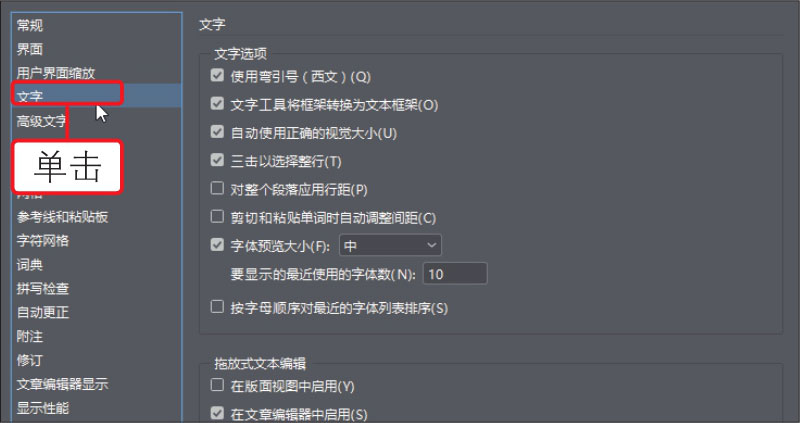Select 常规 in the preferences list
Screen dimensions: 800x423
30,25
